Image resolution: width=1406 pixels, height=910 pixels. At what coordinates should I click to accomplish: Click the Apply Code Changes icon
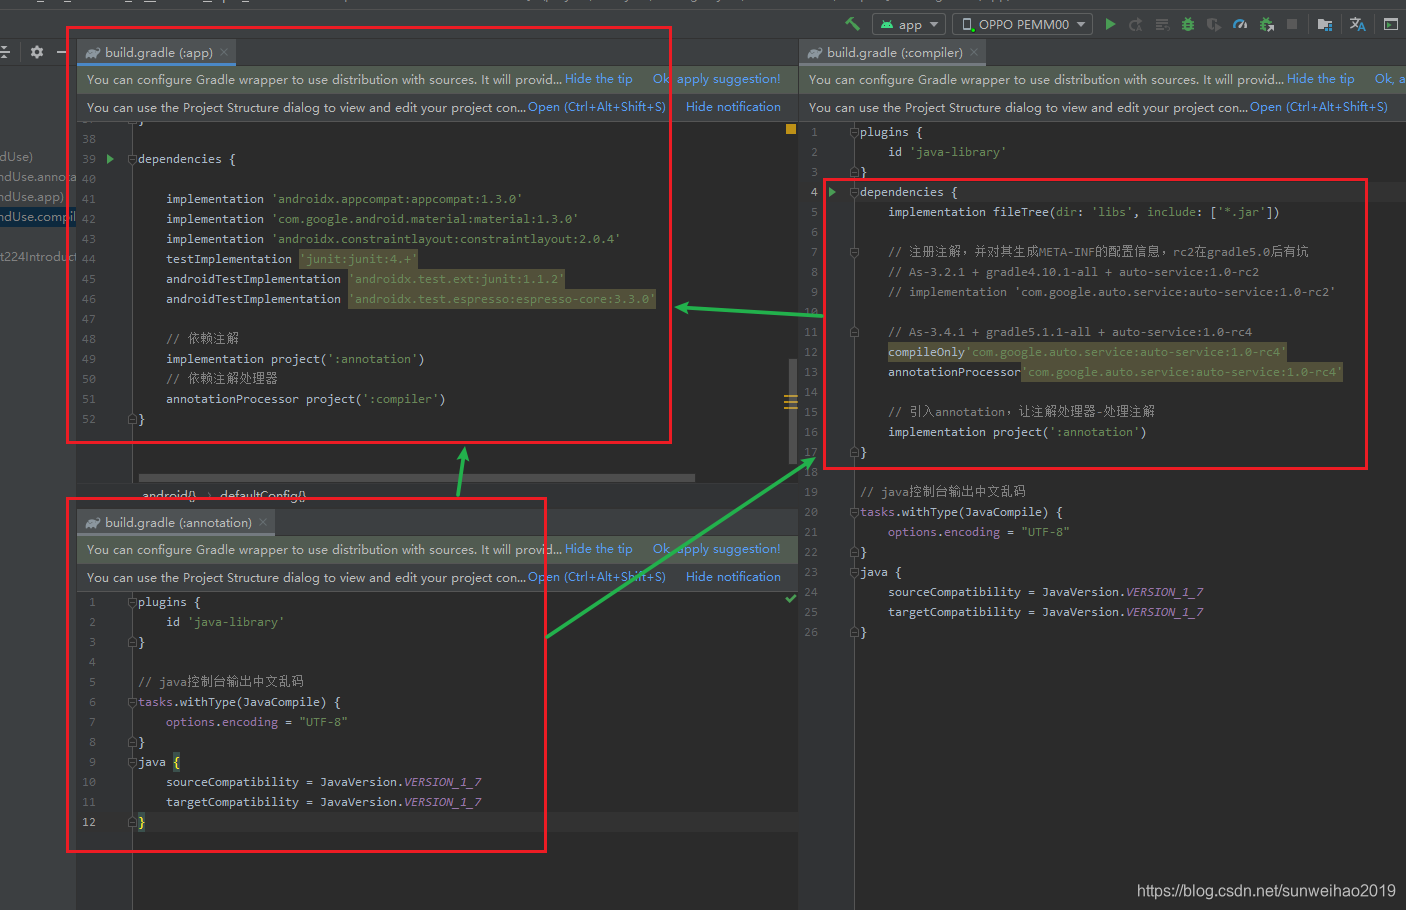[x=1162, y=24]
